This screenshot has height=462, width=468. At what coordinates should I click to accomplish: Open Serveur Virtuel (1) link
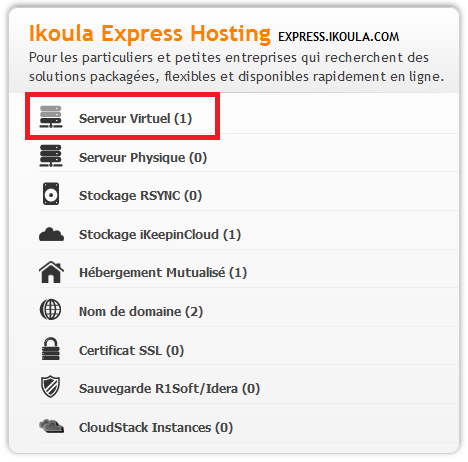[x=135, y=119]
